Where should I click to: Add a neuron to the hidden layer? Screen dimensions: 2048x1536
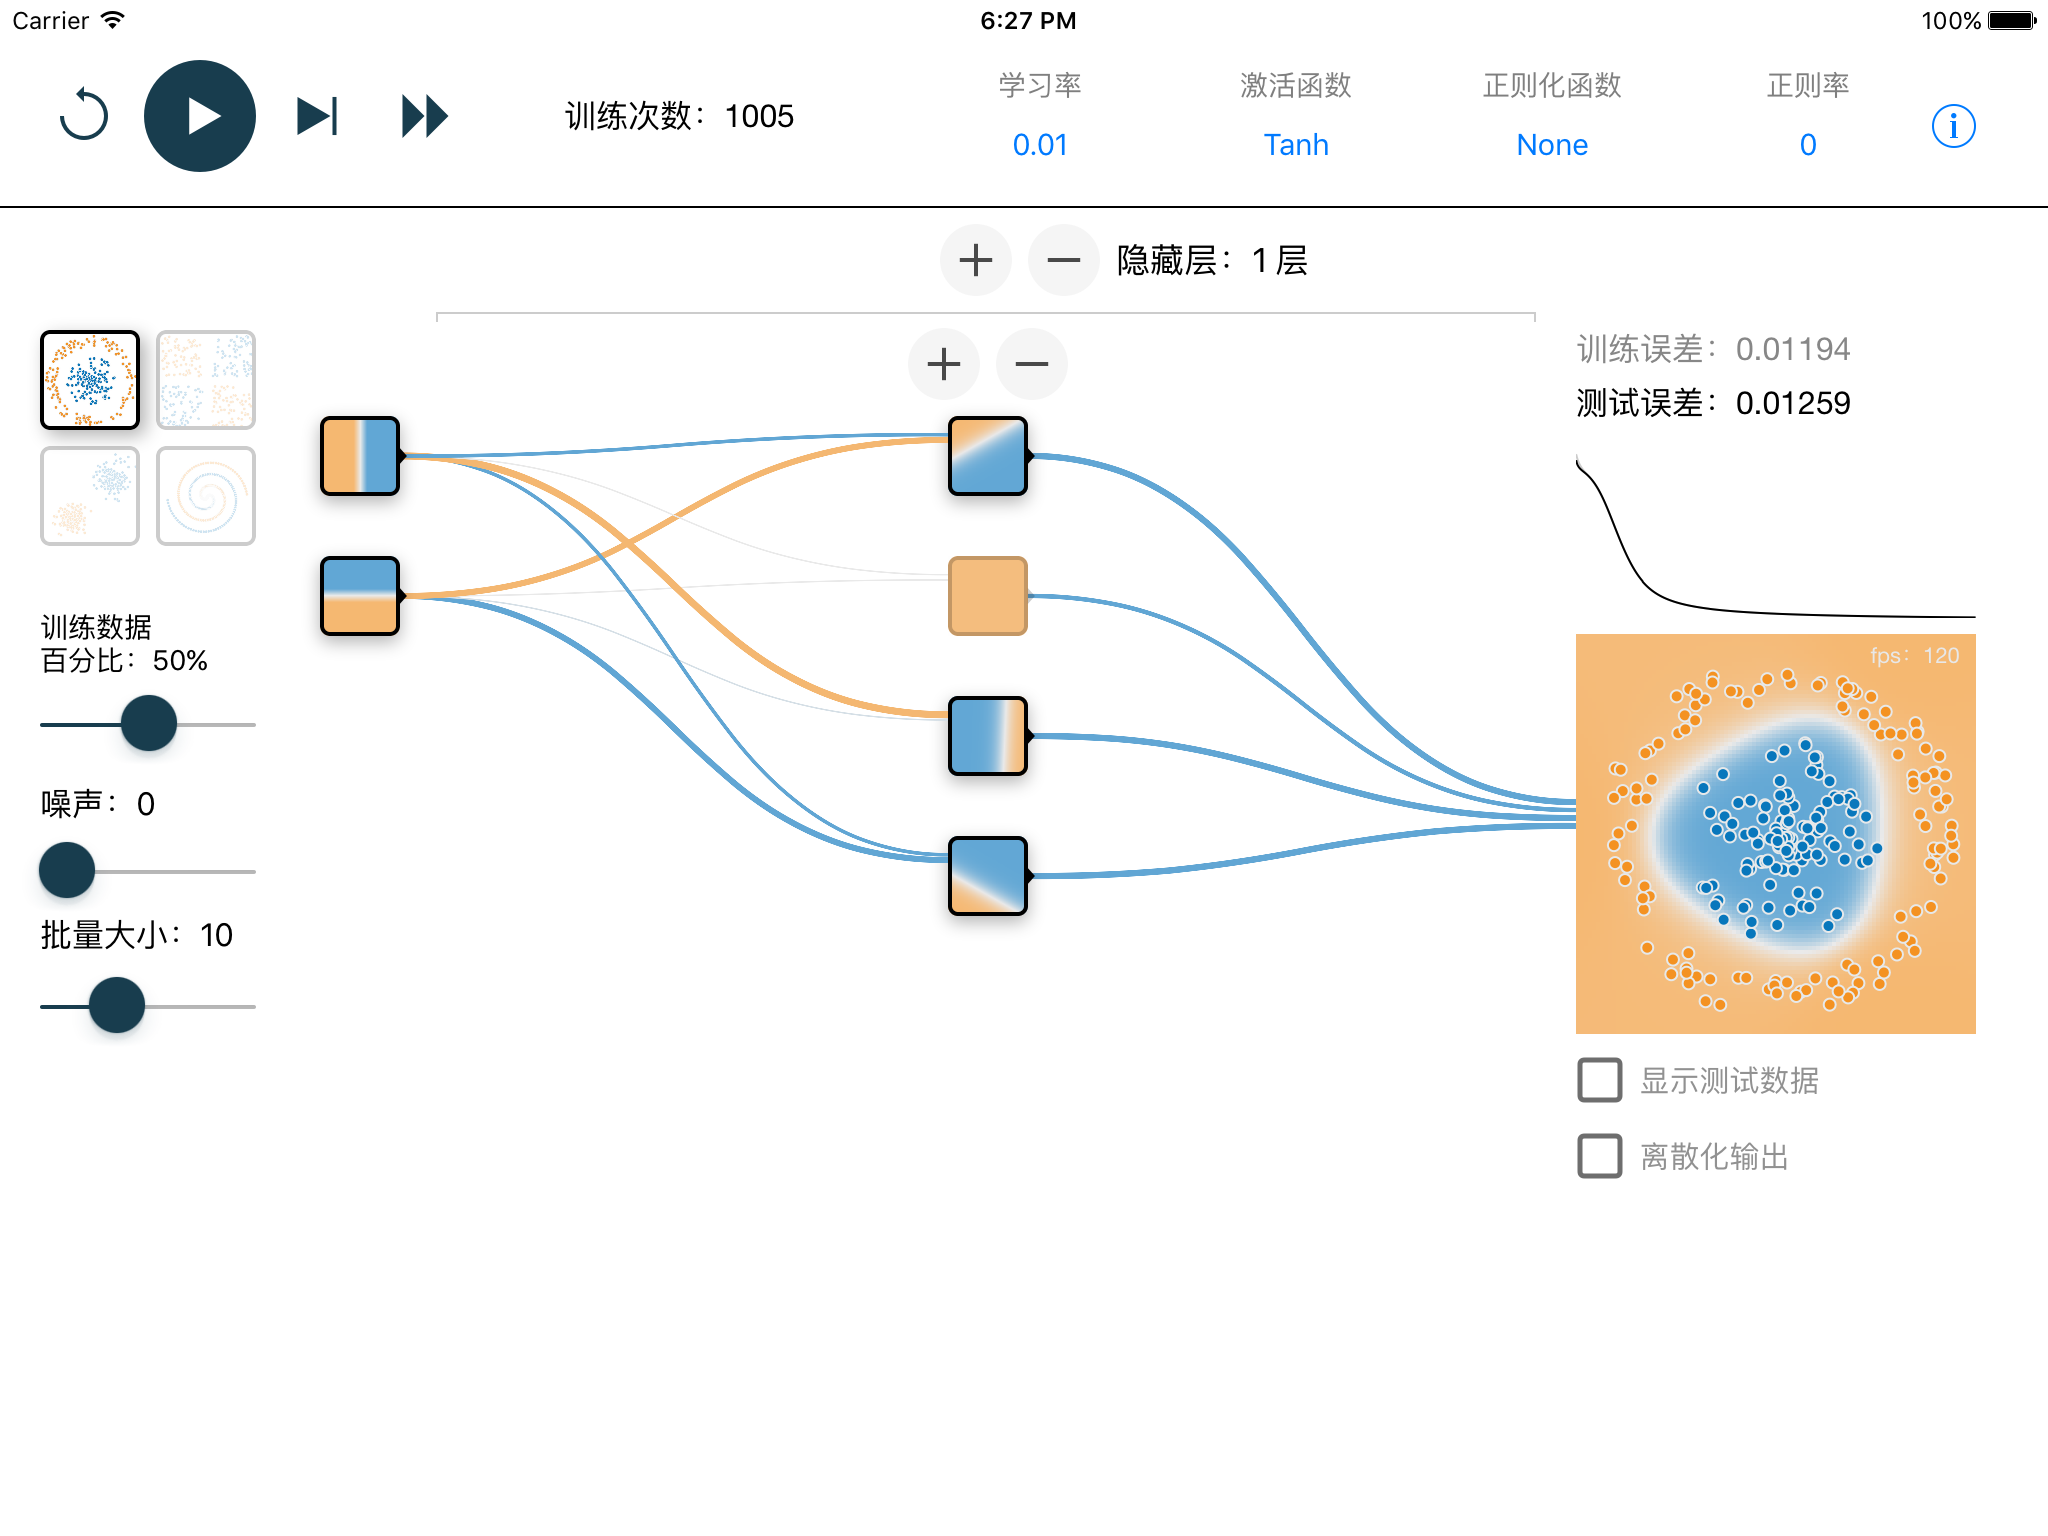[x=943, y=364]
